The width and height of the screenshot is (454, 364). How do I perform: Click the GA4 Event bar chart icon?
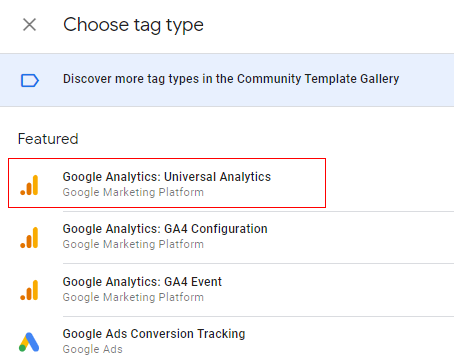[x=29, y=290]
